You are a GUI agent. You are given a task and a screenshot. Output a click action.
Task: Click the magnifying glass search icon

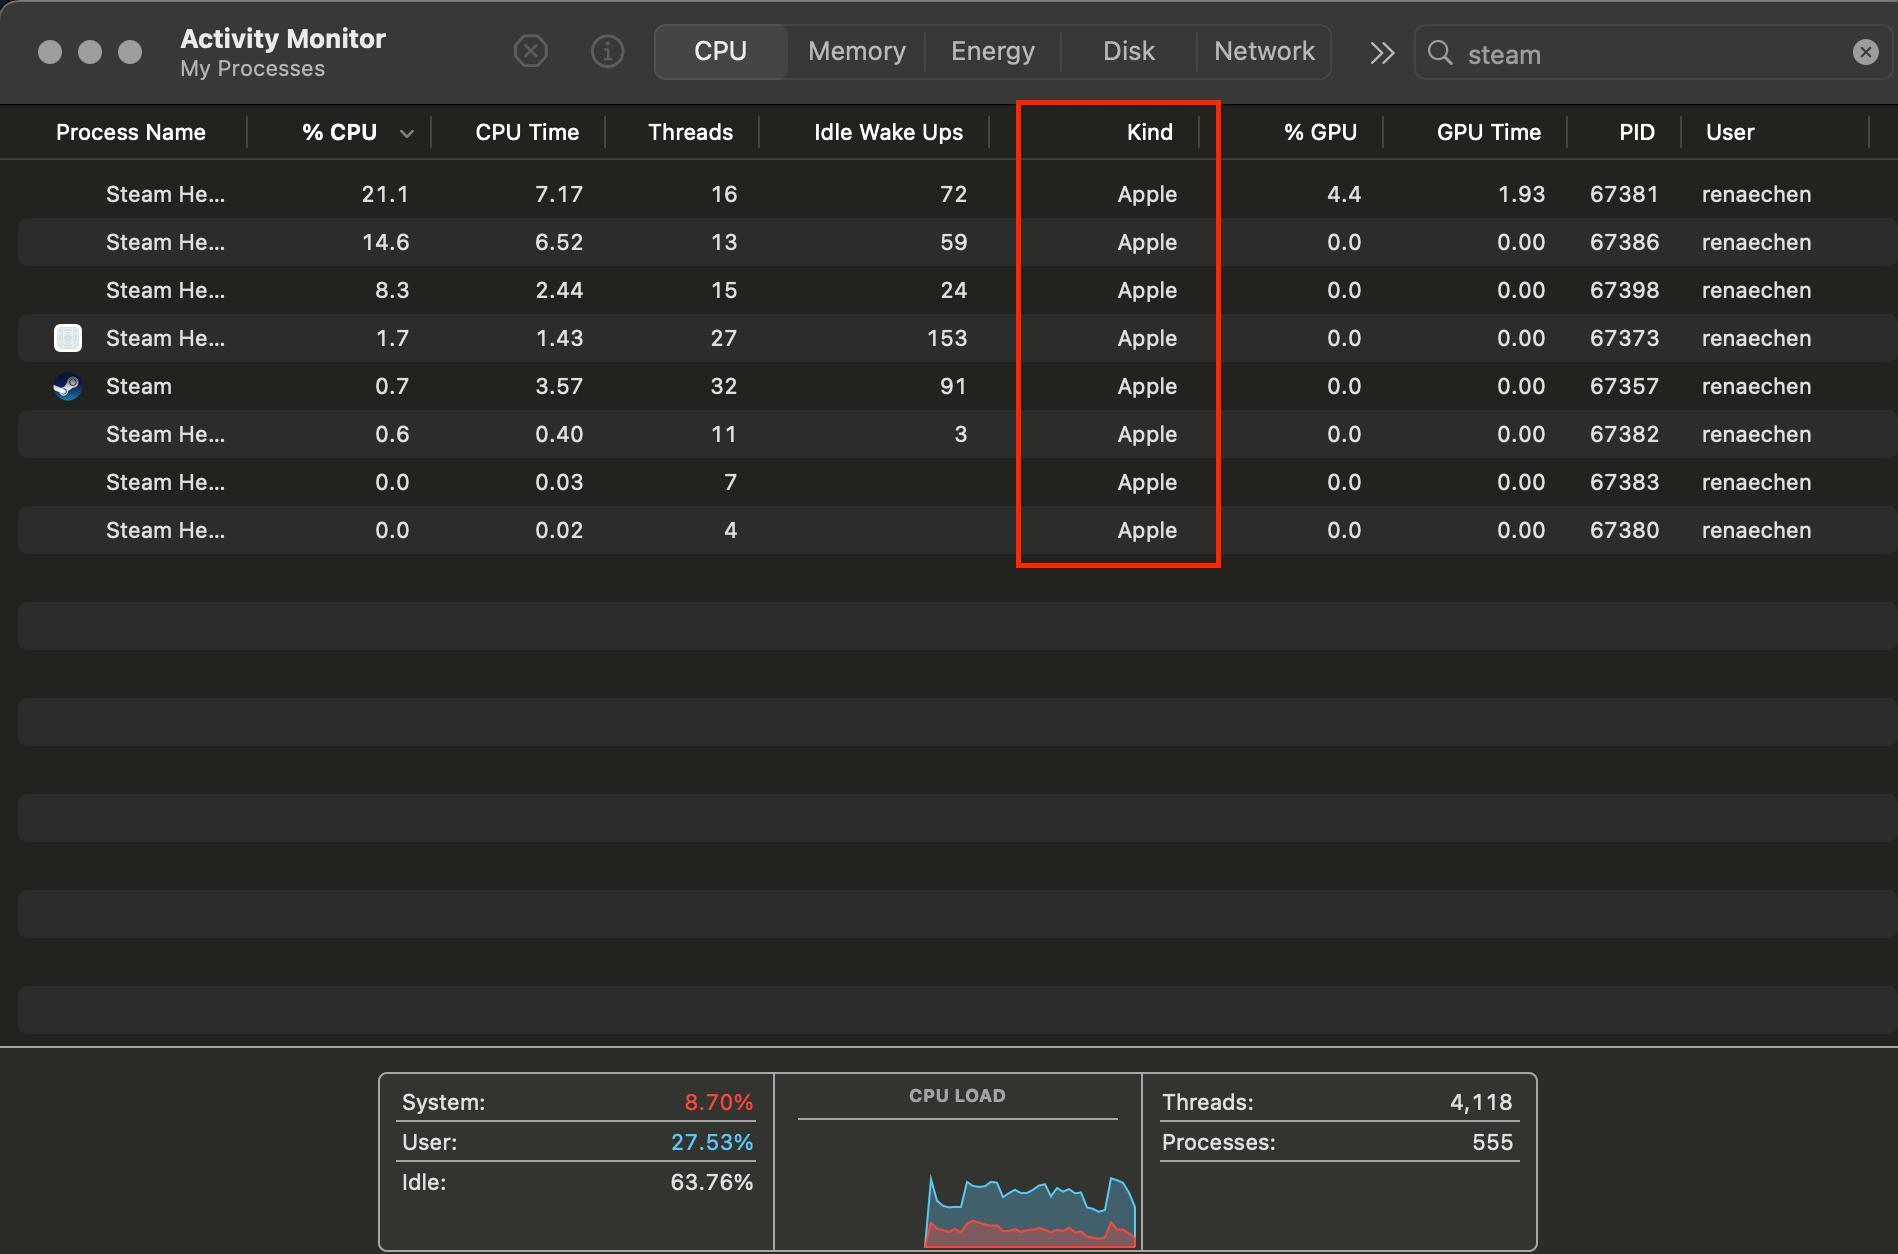pyautogui.click(x=1440, y=53)
